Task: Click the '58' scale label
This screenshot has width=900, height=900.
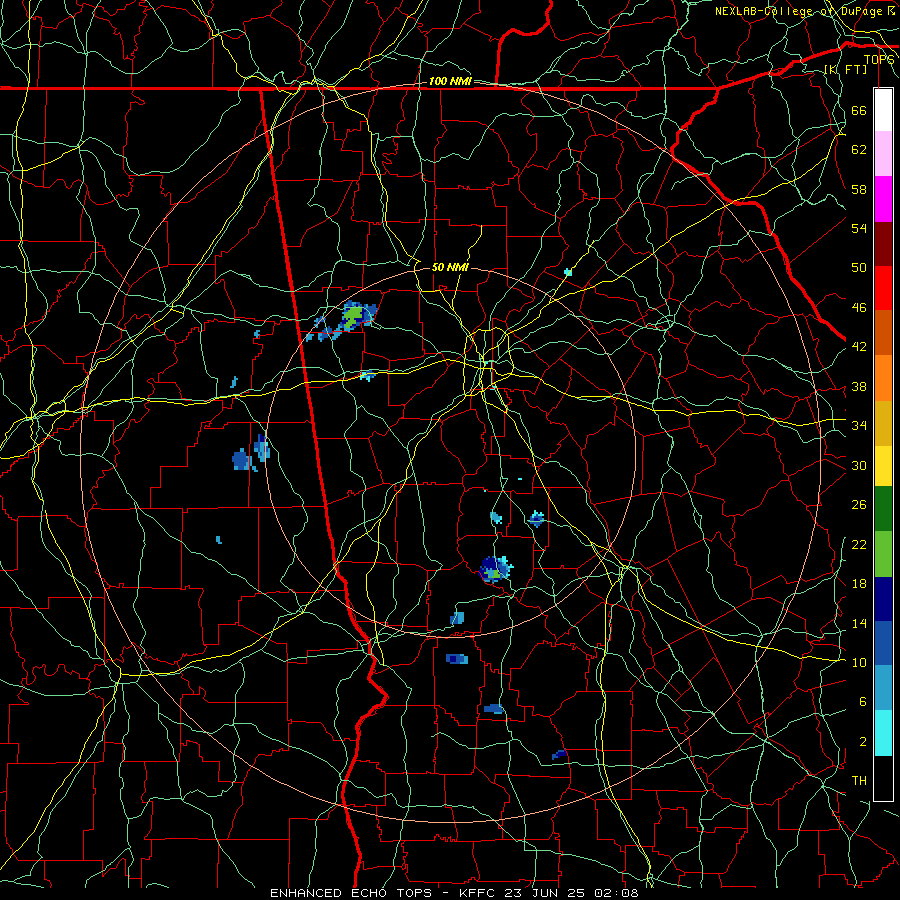Action: [x=859, y=189]
